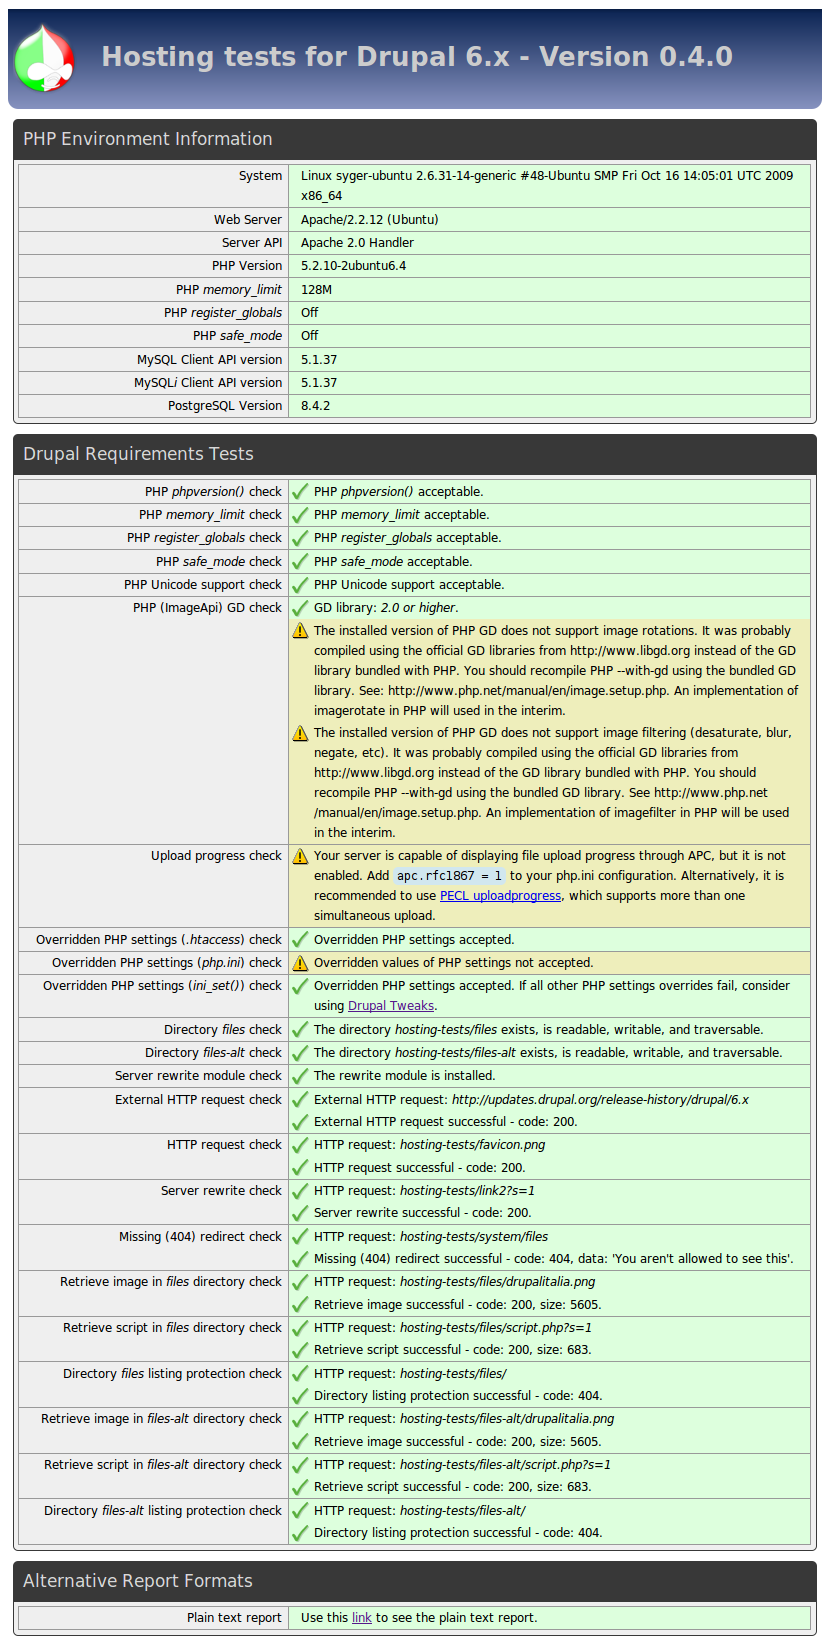This screenshot has width=830, height=1646.
Task: Click the Alternative Report Formats section header
Action: (x=415, y=1581)
